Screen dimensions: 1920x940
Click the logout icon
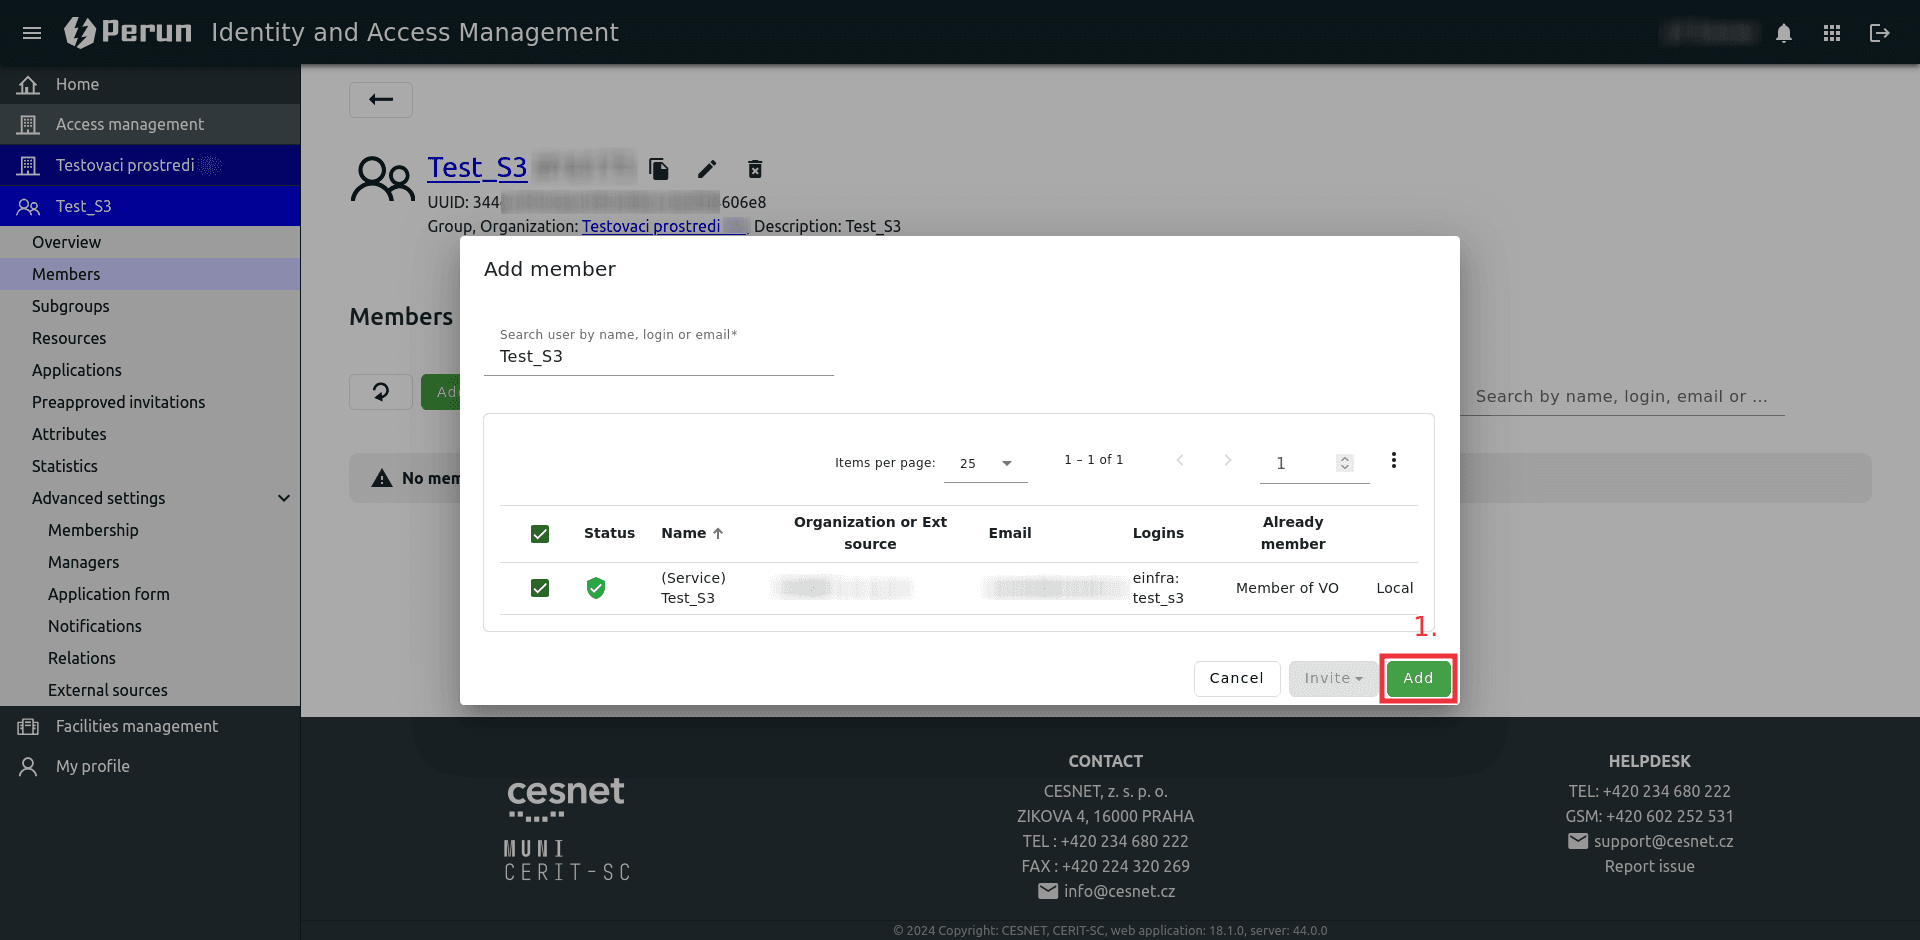tap(1880, 33)
